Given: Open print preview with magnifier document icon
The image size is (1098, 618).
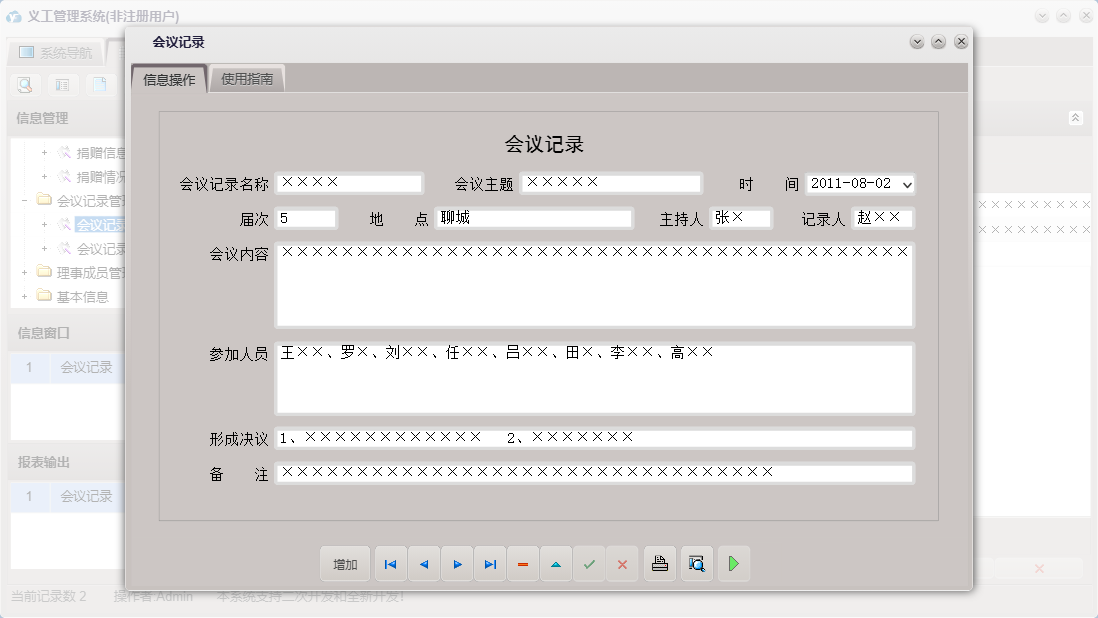Looking at the screenshot, I should click(x=696, y=564).
